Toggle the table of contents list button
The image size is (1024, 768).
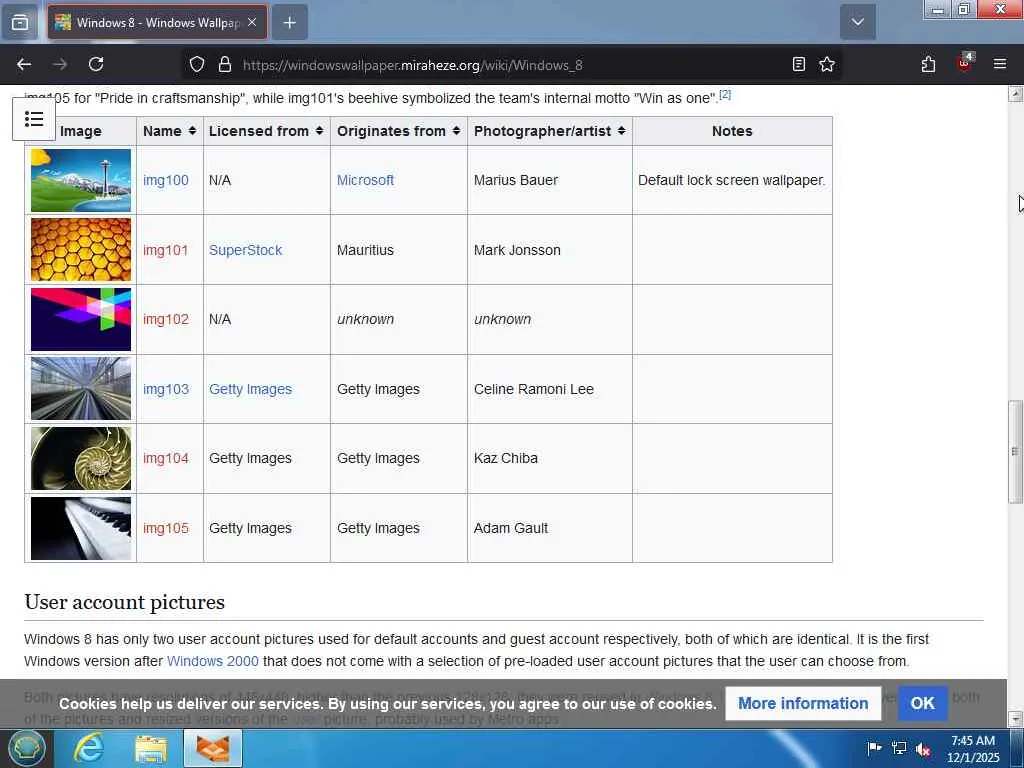coord(34,119)
